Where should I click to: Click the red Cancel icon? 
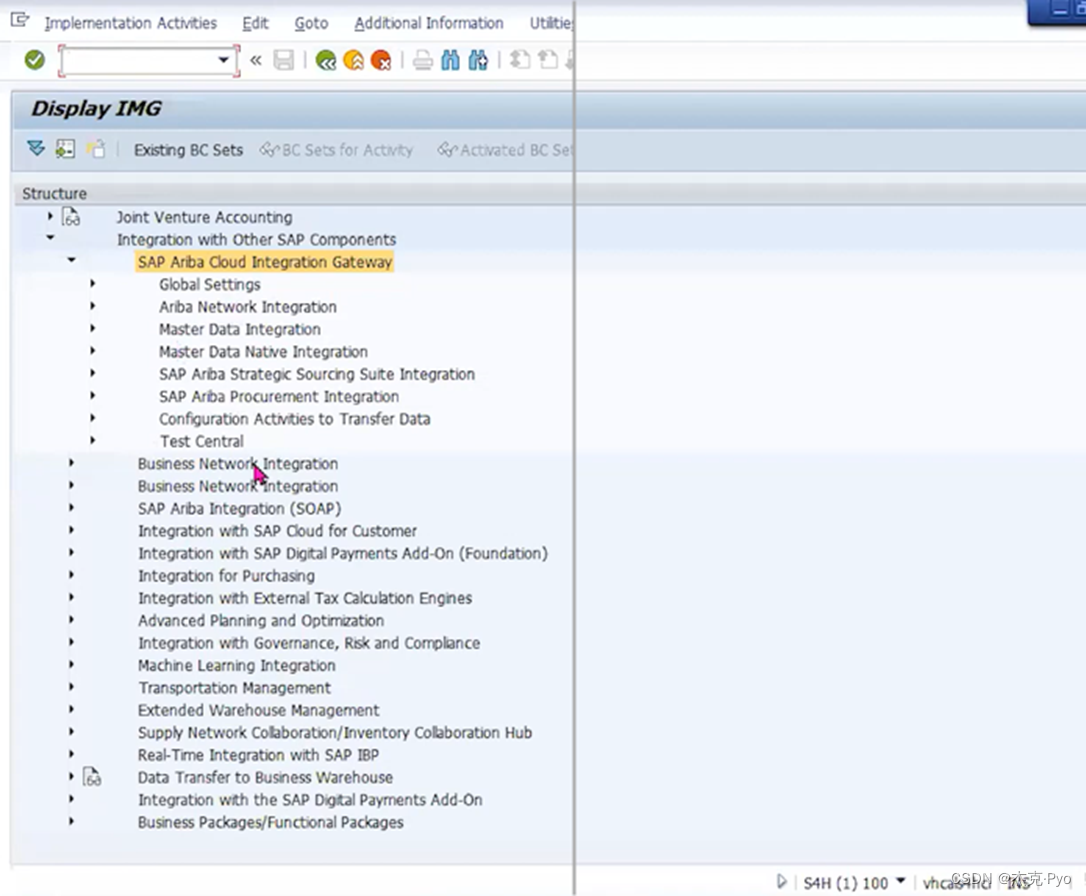(381, 60)
